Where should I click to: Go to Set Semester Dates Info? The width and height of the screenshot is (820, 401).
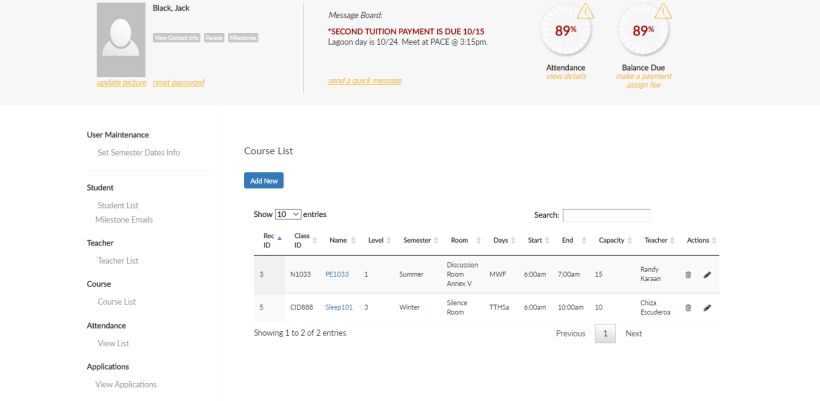(138, 153)
